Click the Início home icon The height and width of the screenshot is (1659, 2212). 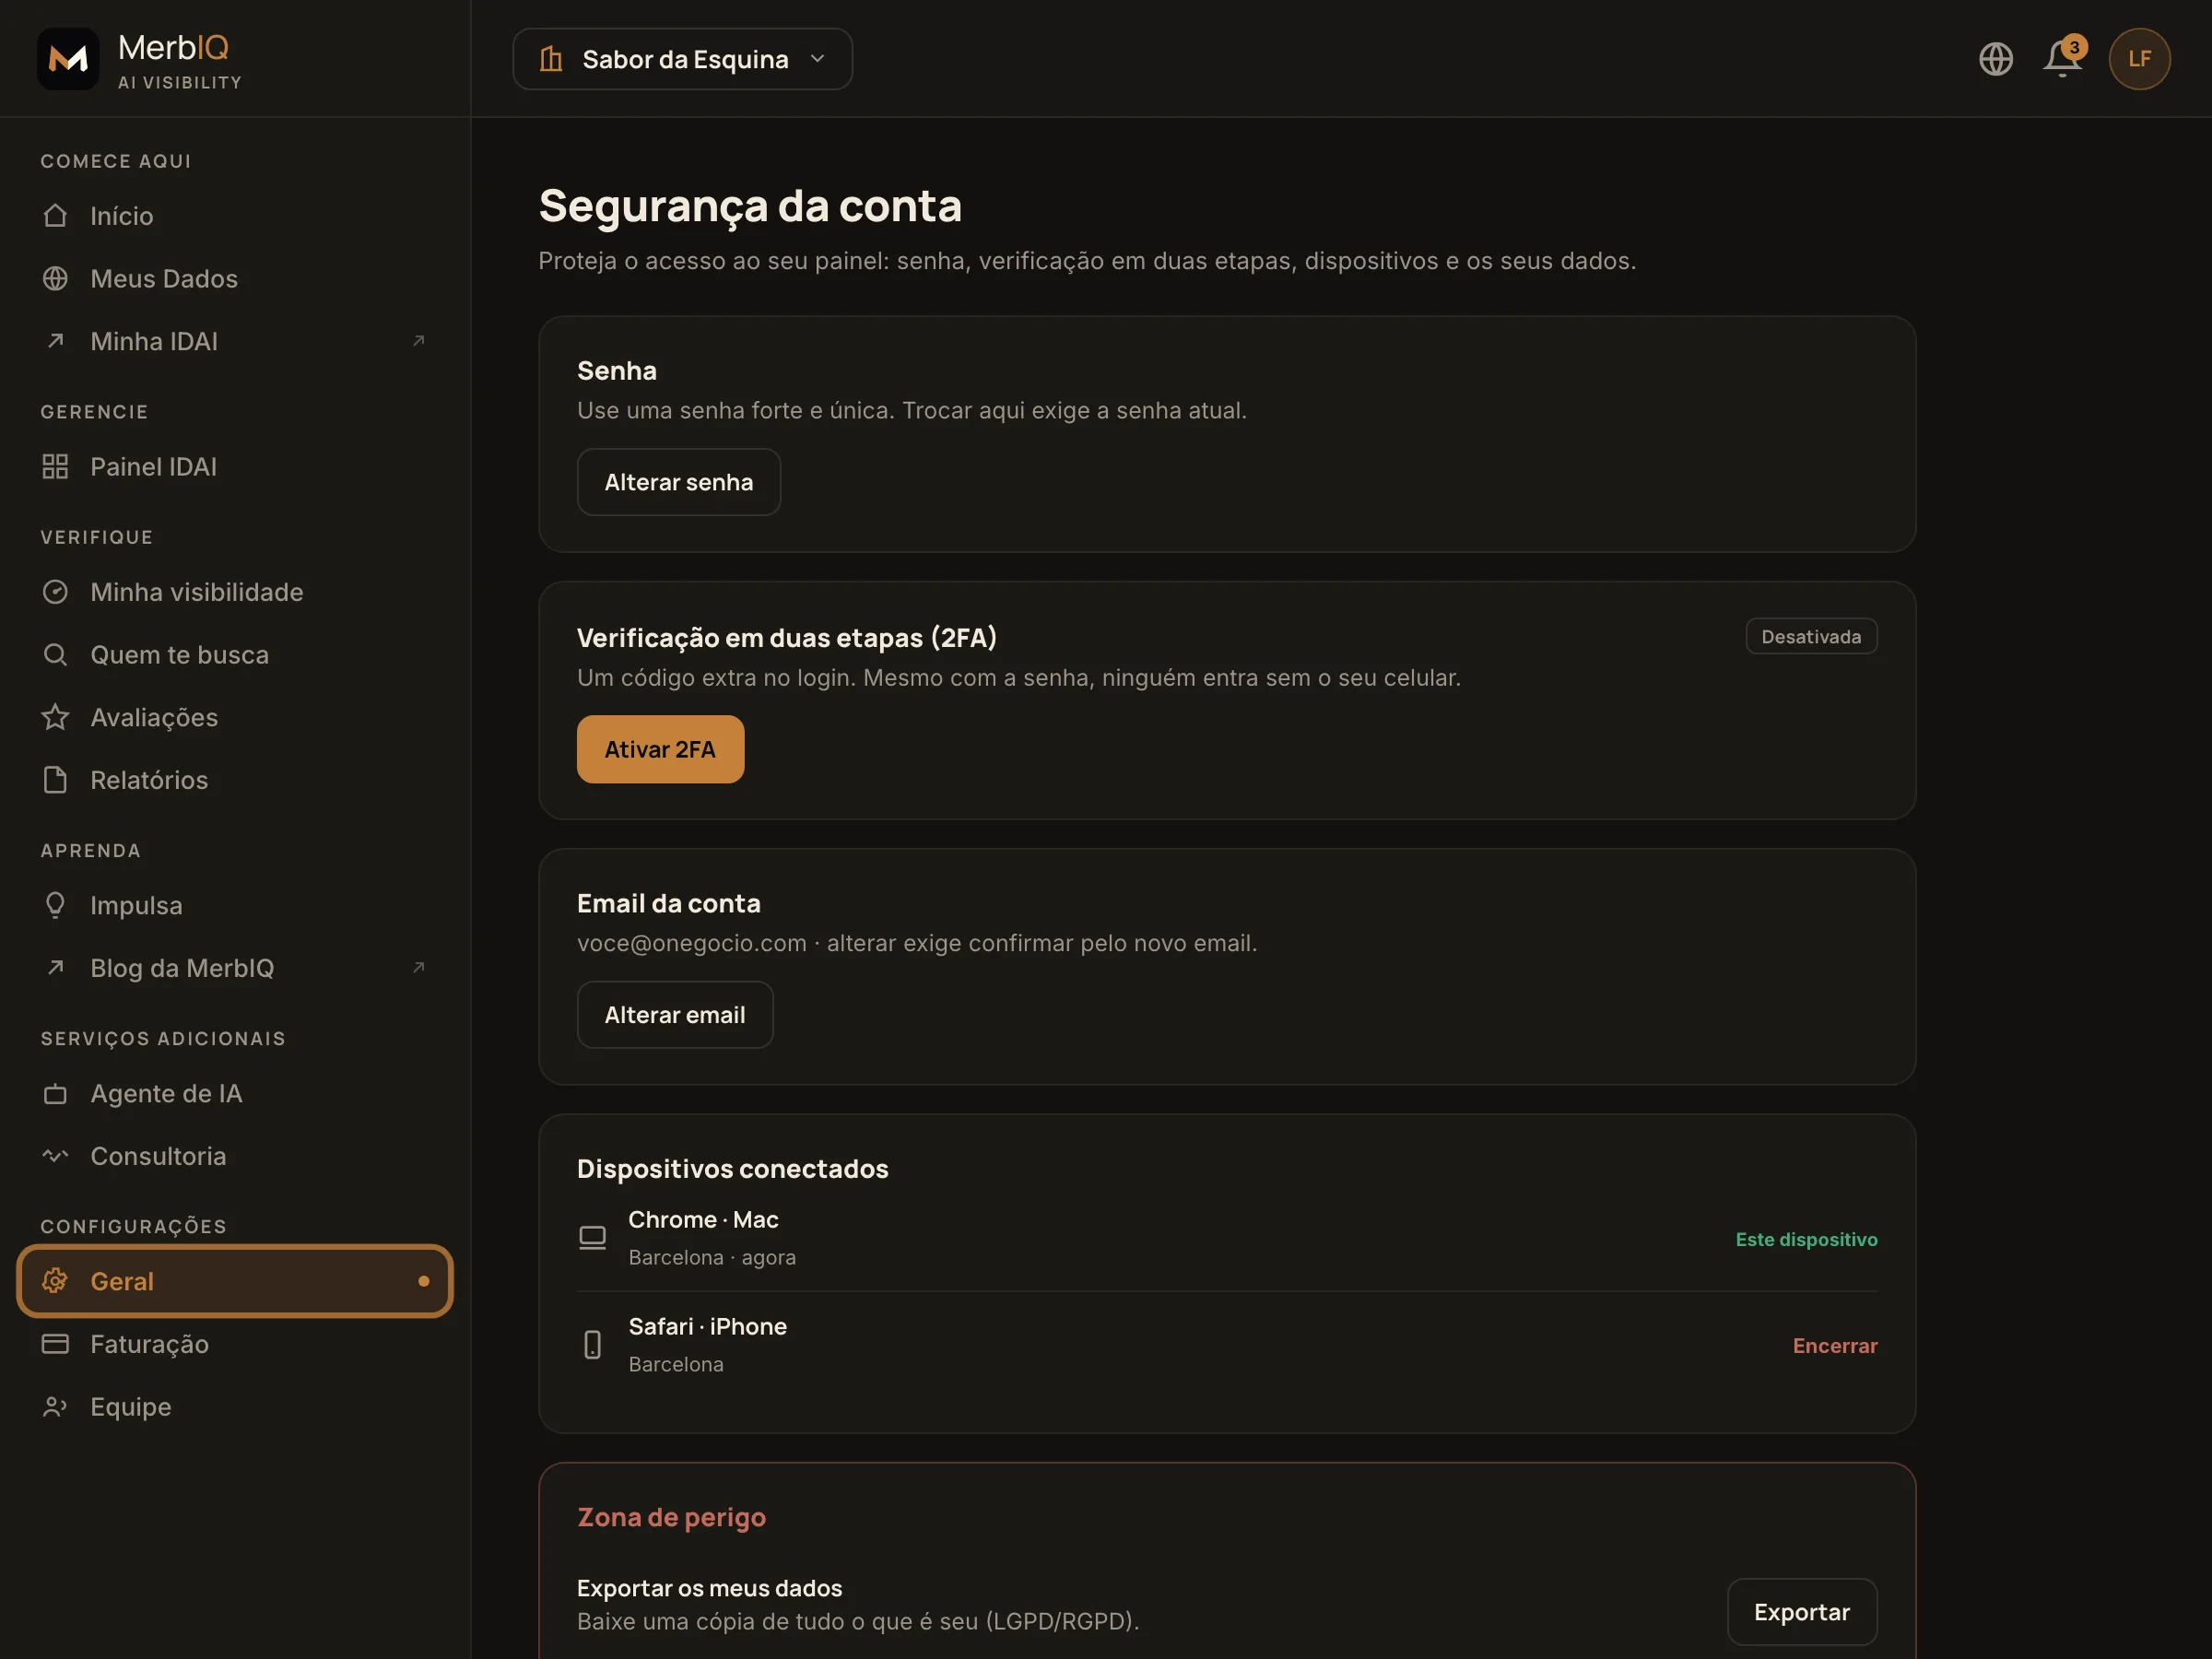pos(55,216)
